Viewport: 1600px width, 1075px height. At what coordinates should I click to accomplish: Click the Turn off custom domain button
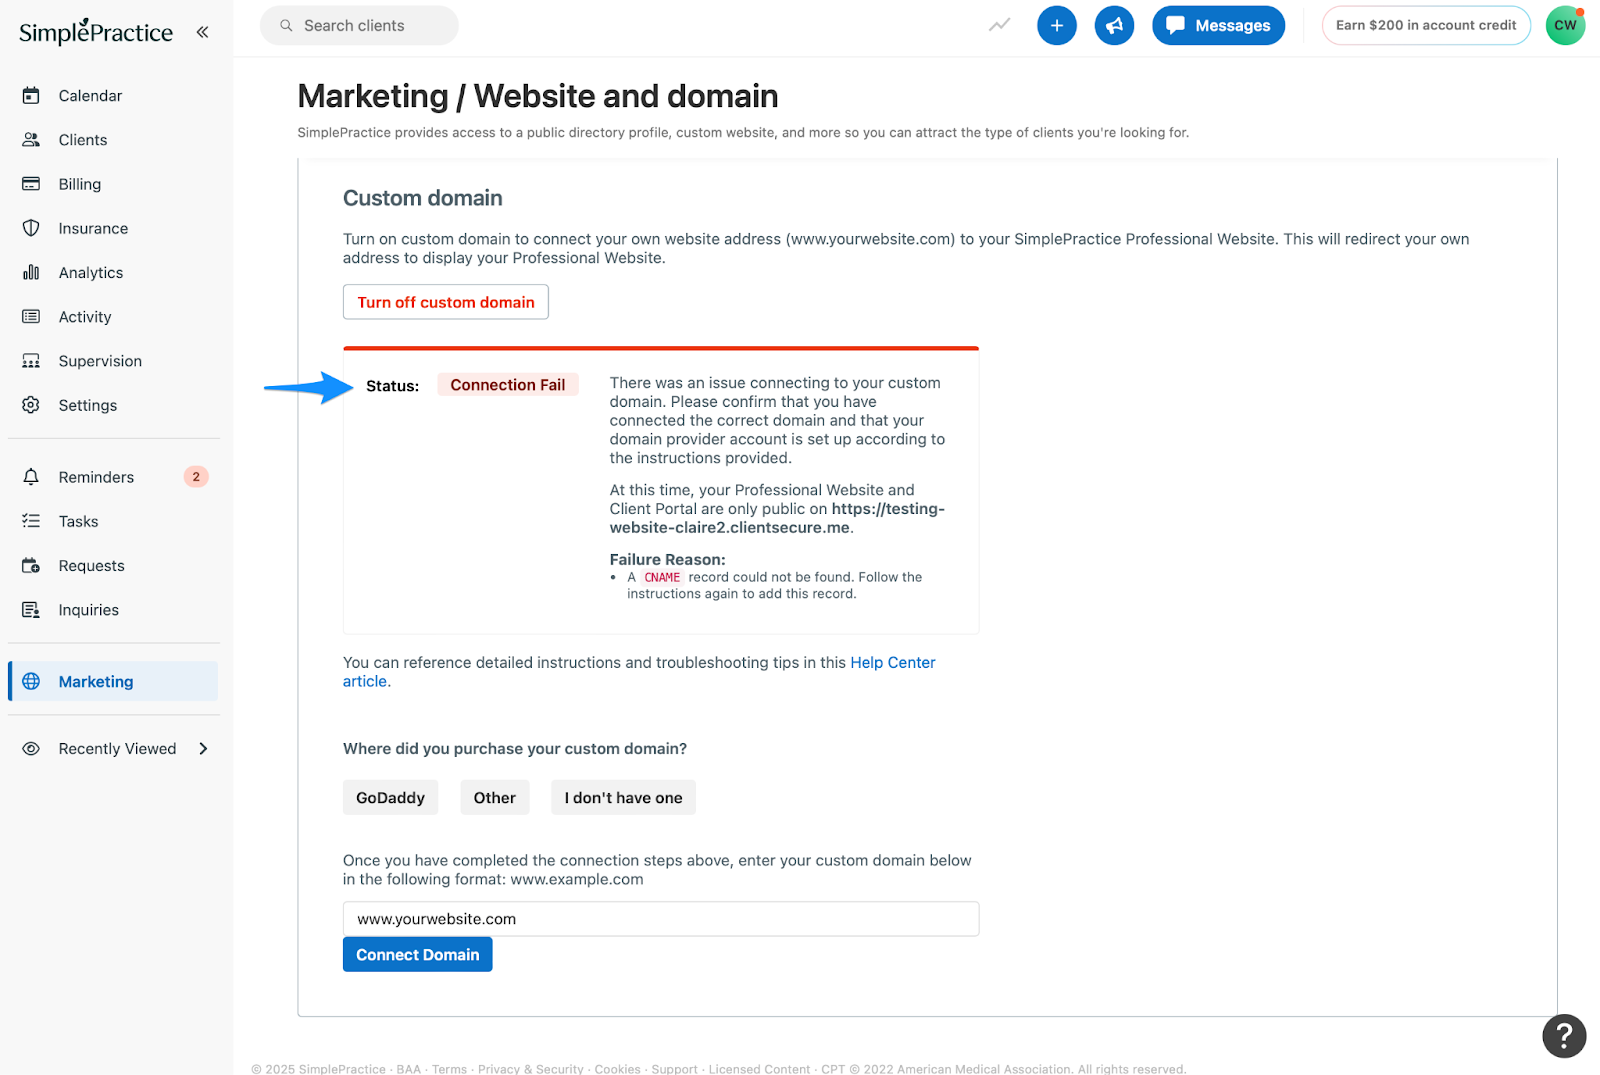coord(446,302)
